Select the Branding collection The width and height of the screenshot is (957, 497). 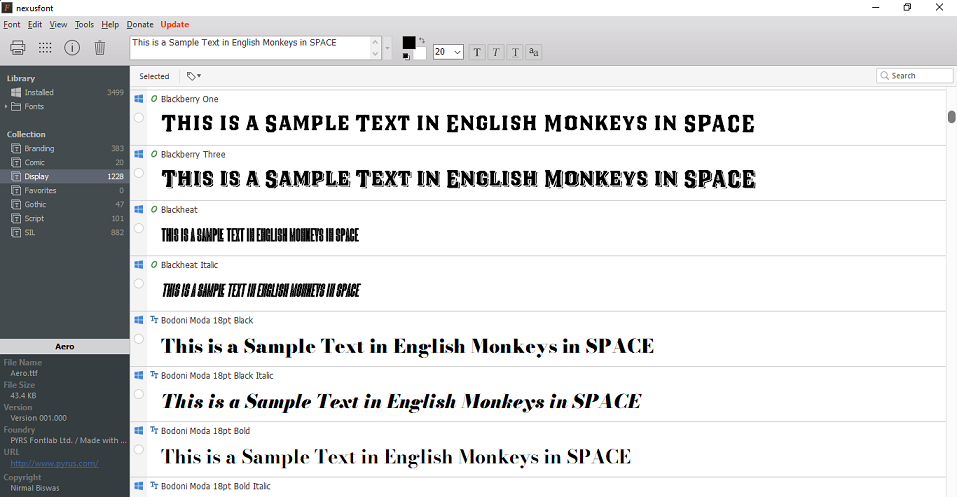[x=65, y=148]
